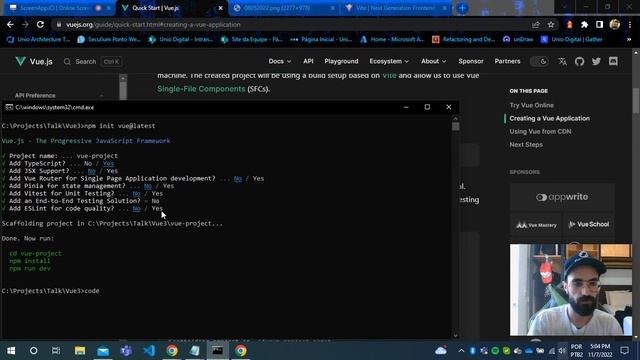Switch to the ScreenApp.IO browser tab
The height and width of the screenshot is (360, 640).
[54, 8]
